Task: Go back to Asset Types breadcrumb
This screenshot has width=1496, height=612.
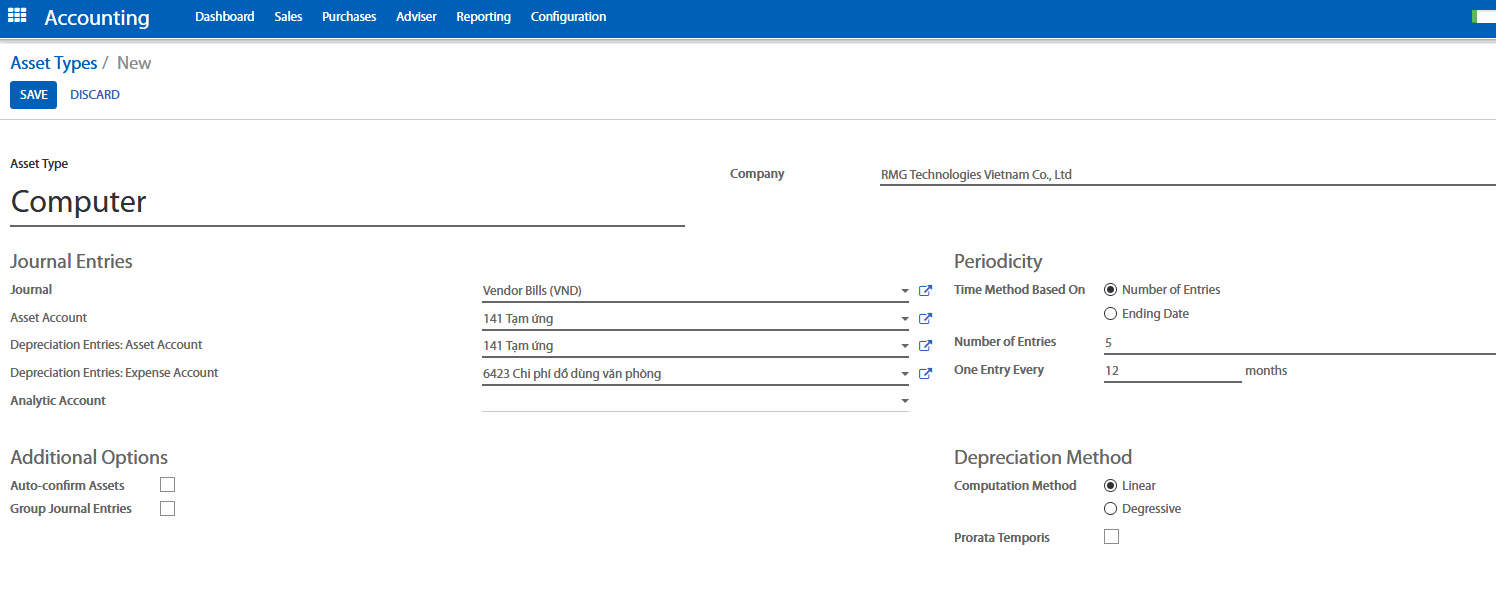Action: coord(54,63)
